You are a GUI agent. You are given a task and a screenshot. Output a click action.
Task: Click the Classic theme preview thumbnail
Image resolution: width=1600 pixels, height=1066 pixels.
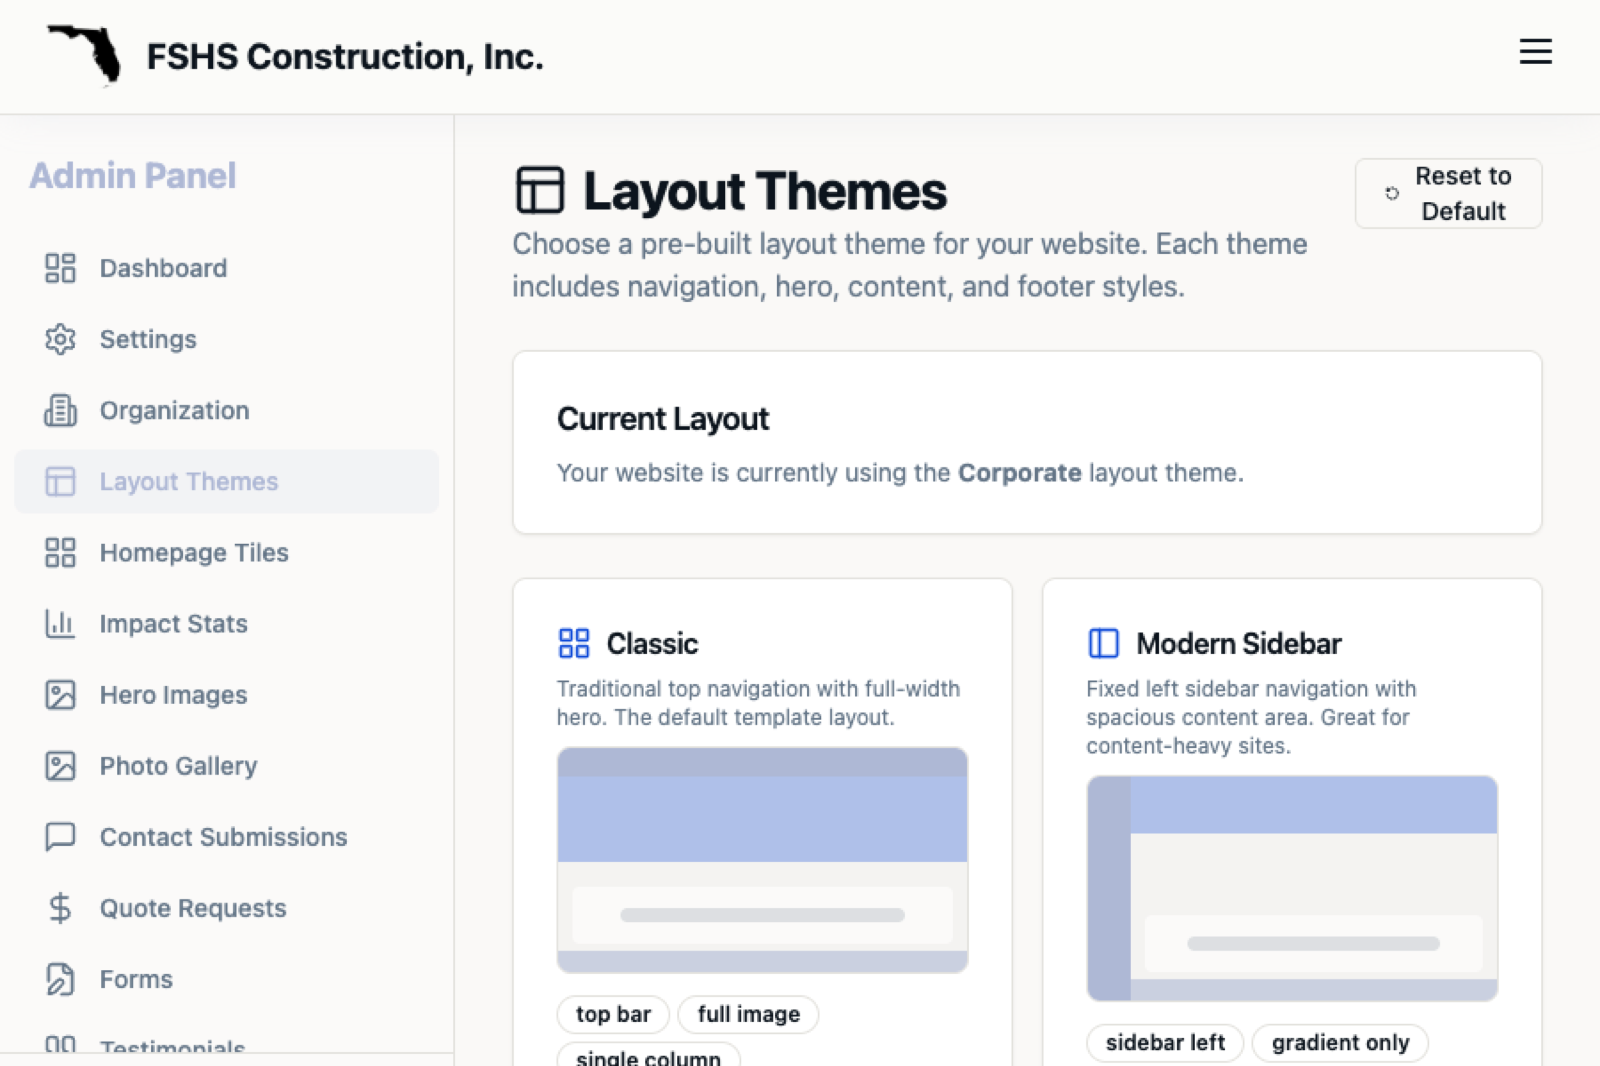tap(762, 858)
